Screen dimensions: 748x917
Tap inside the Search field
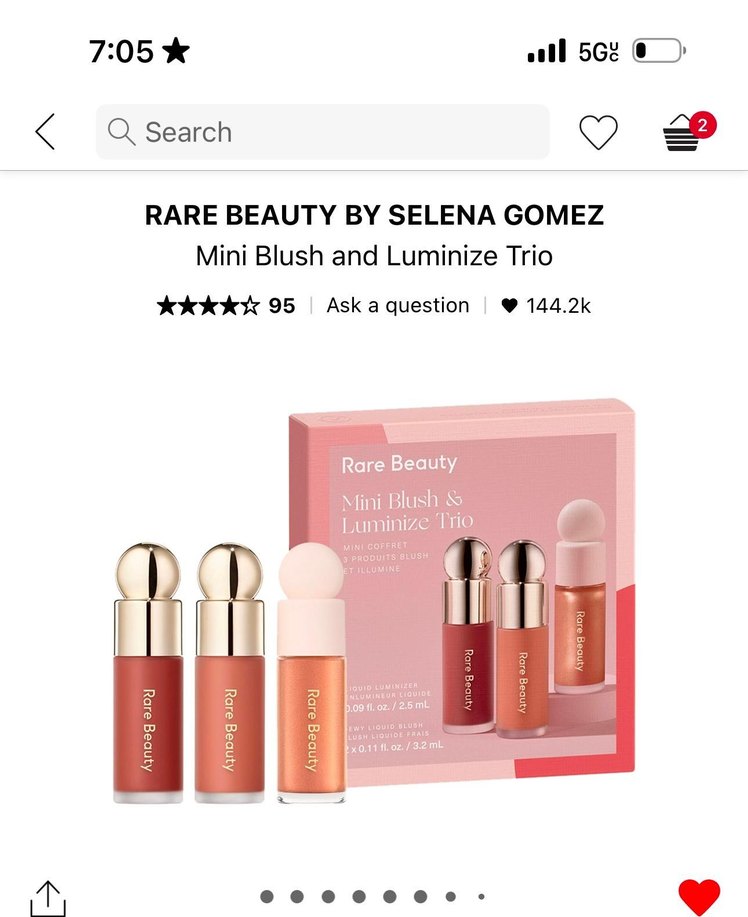click(322, 132)
